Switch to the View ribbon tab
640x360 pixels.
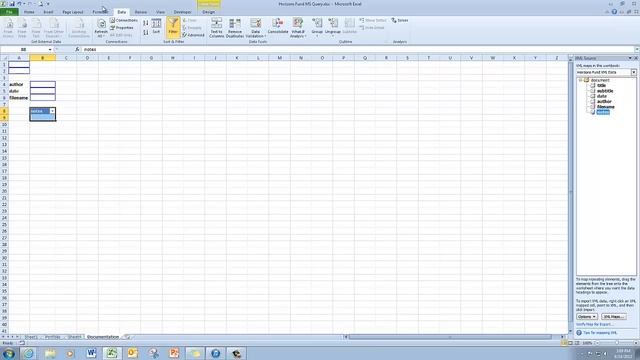click(x=160, y=12)
